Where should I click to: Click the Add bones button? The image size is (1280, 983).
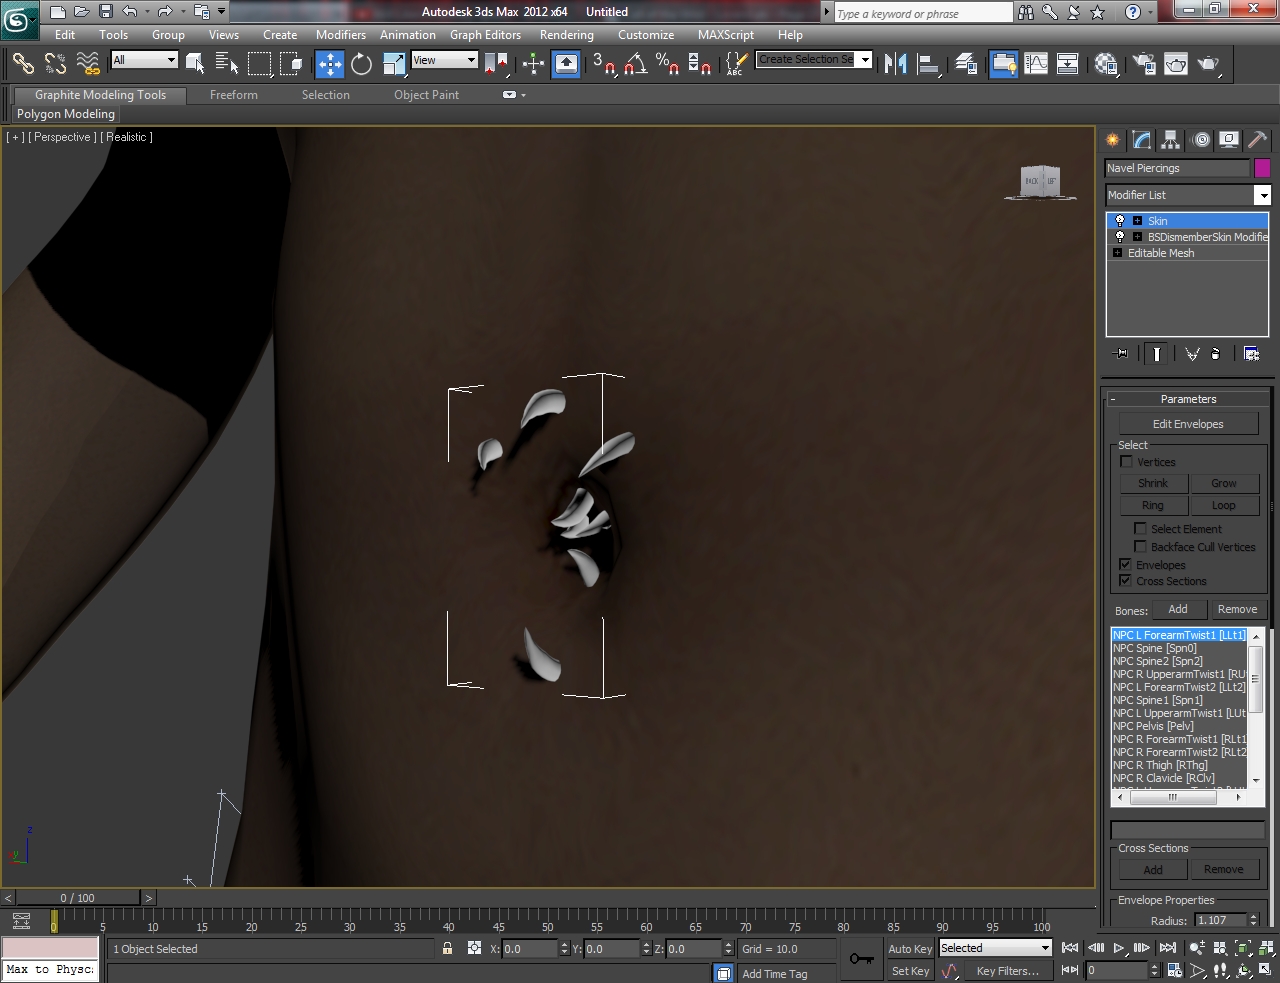pos(1178,609)
